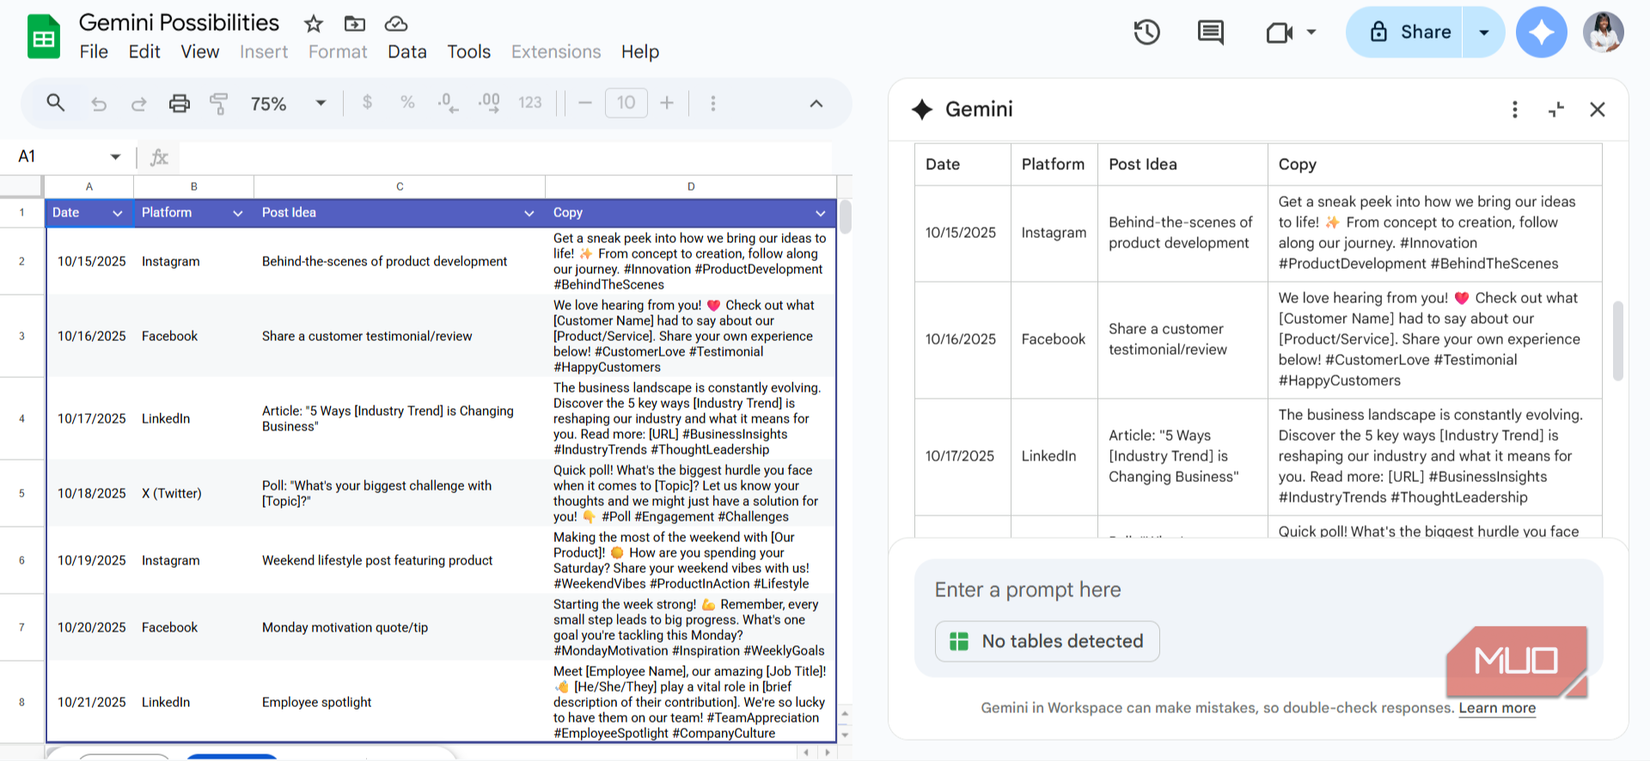The height and width of the screenshot is (761, 1650).
Task: Format as percent
Action: pos(407,102)
